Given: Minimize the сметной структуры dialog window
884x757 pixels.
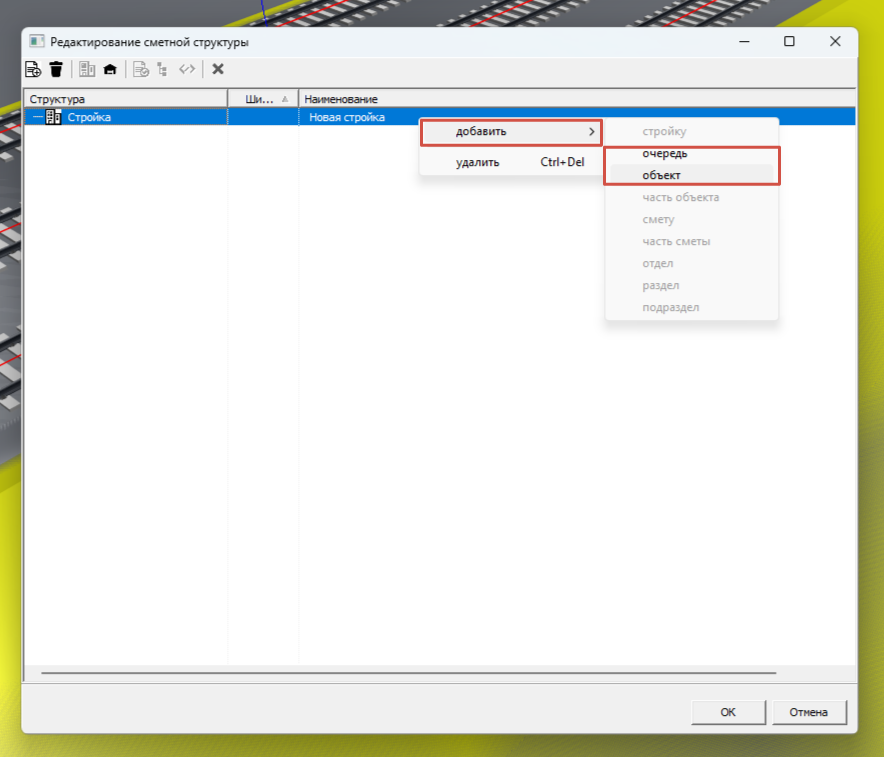Looking at the screenshot, I should click(744, 42).
